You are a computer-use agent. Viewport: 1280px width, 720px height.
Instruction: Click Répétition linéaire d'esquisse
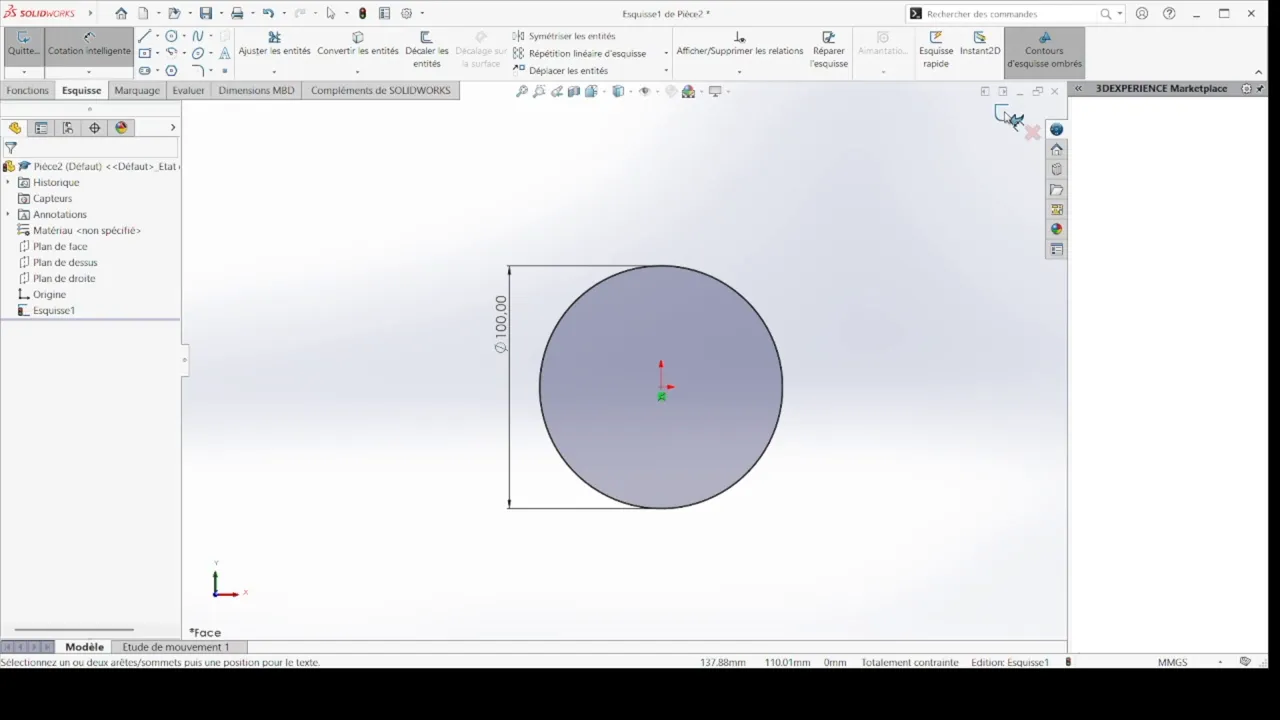(579, 53)
